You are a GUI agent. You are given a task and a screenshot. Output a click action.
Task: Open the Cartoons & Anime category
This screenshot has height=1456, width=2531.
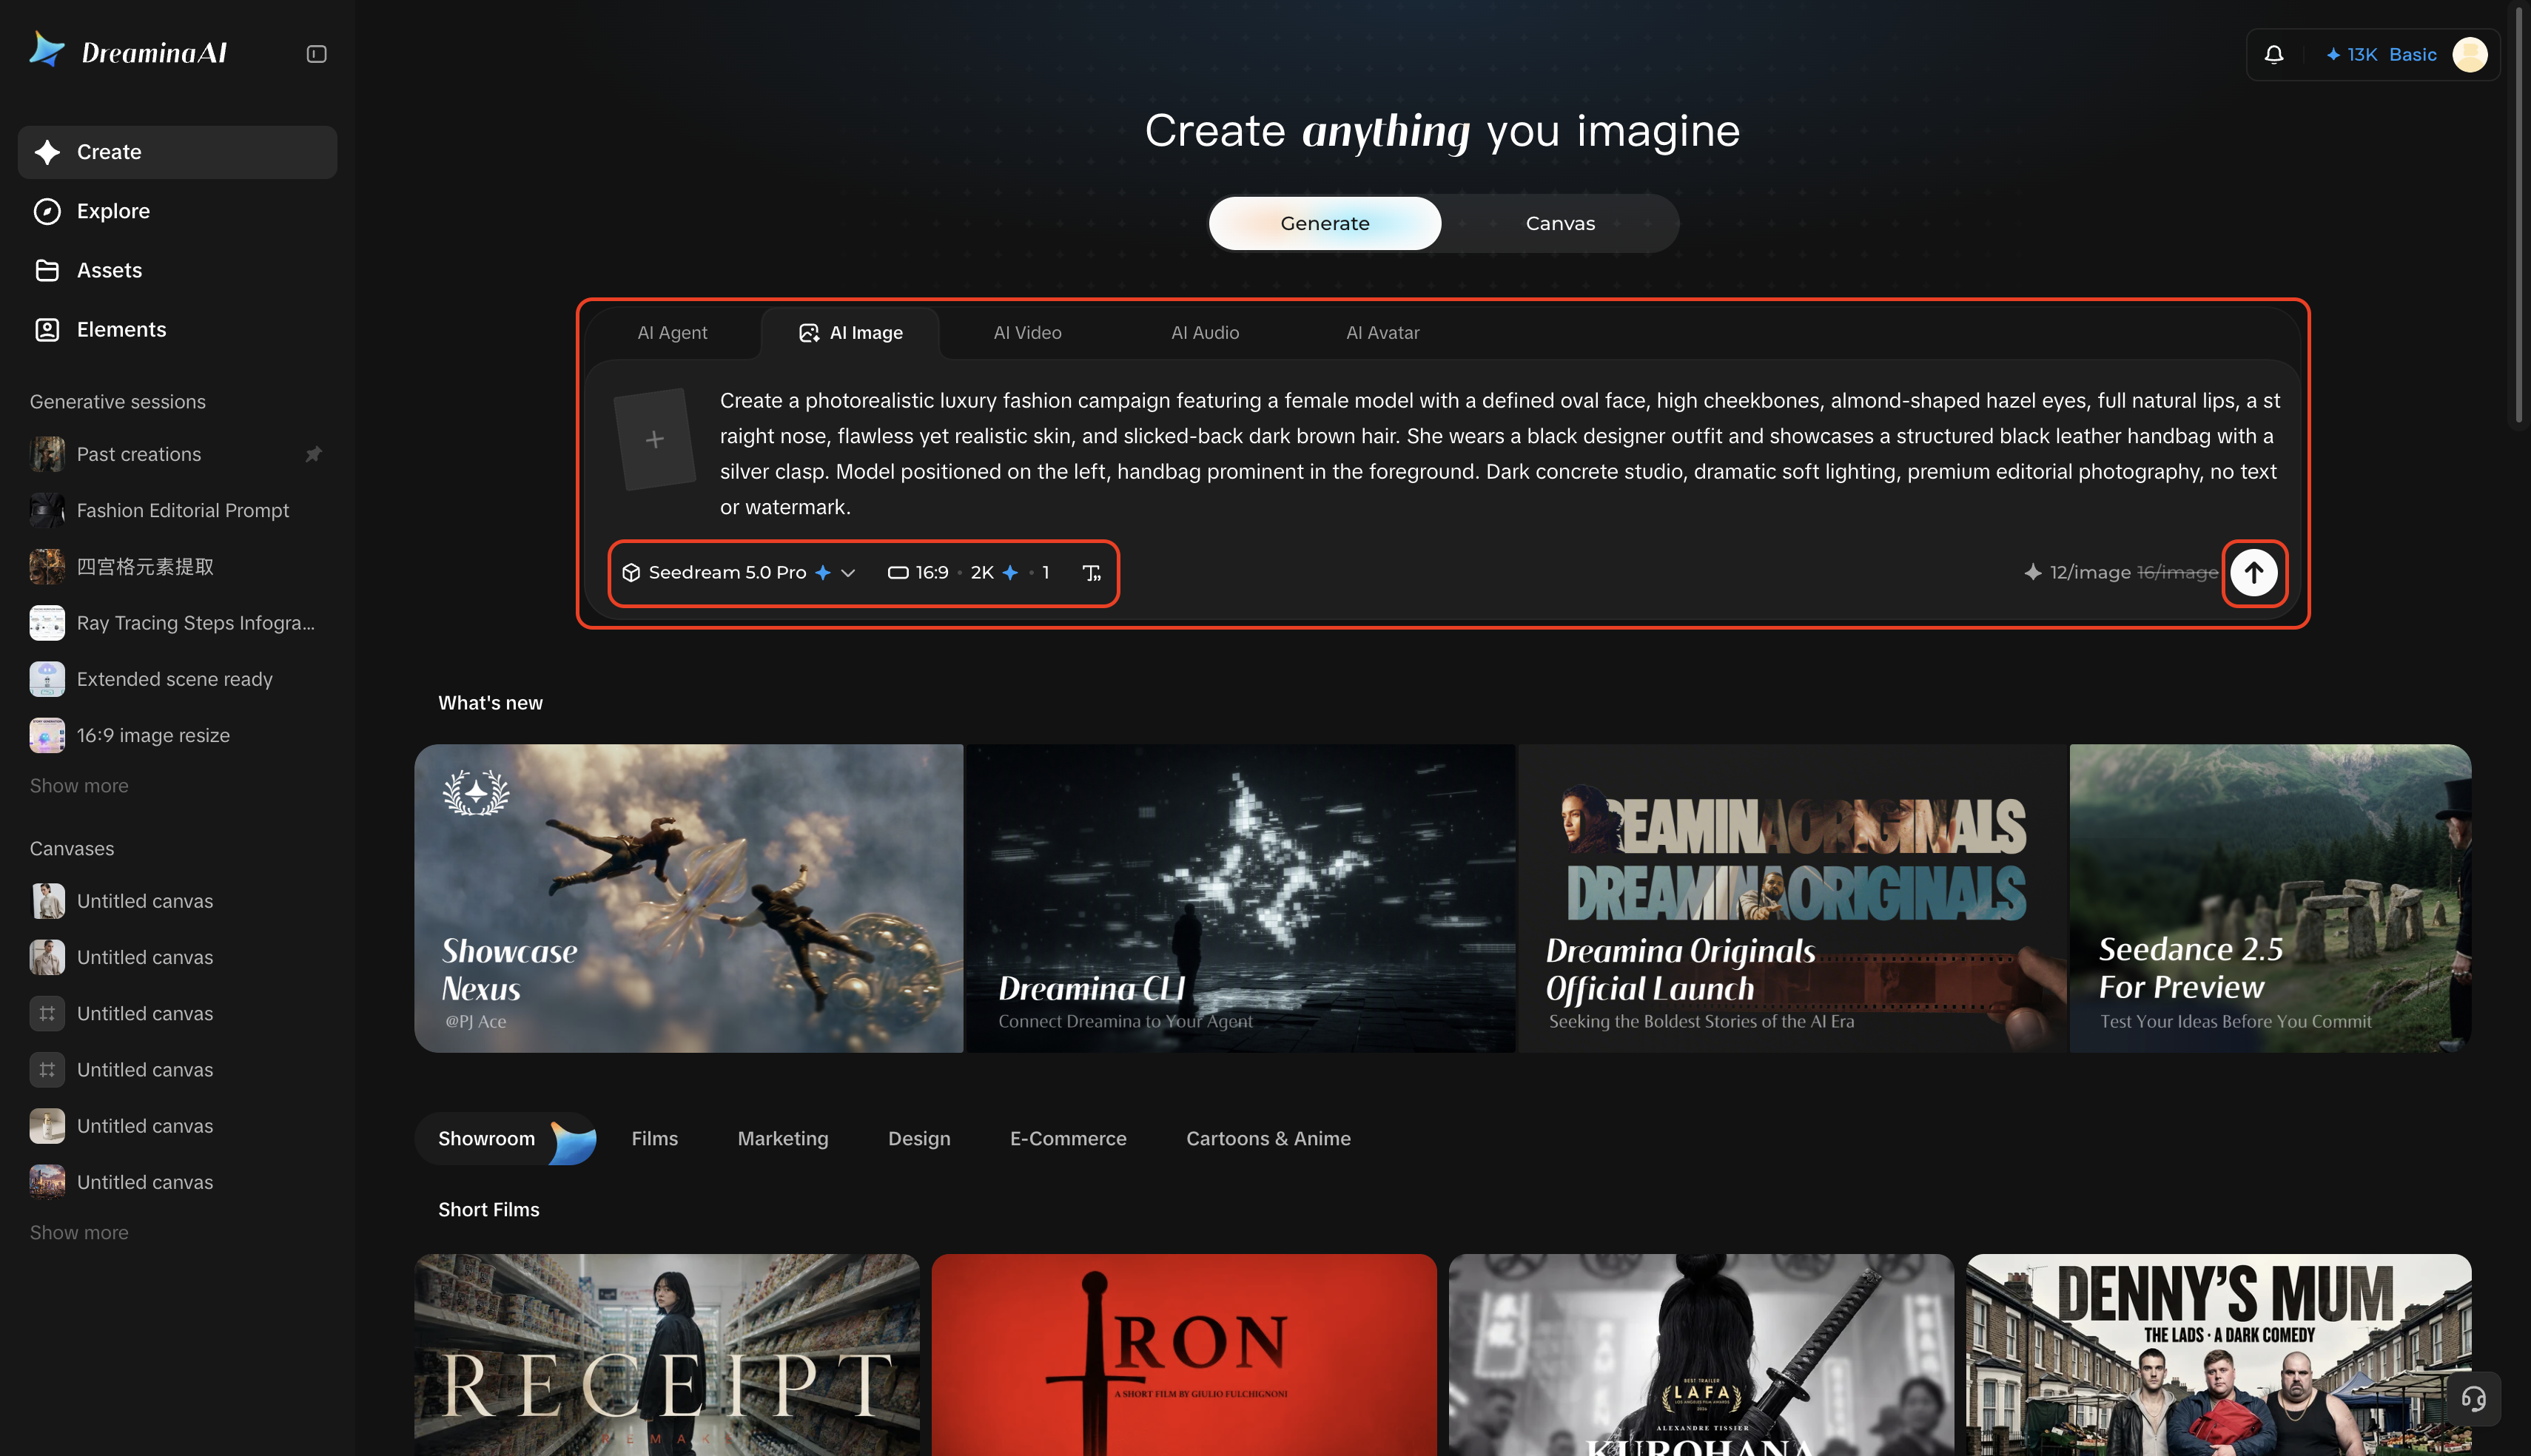click(1268, 1139)
